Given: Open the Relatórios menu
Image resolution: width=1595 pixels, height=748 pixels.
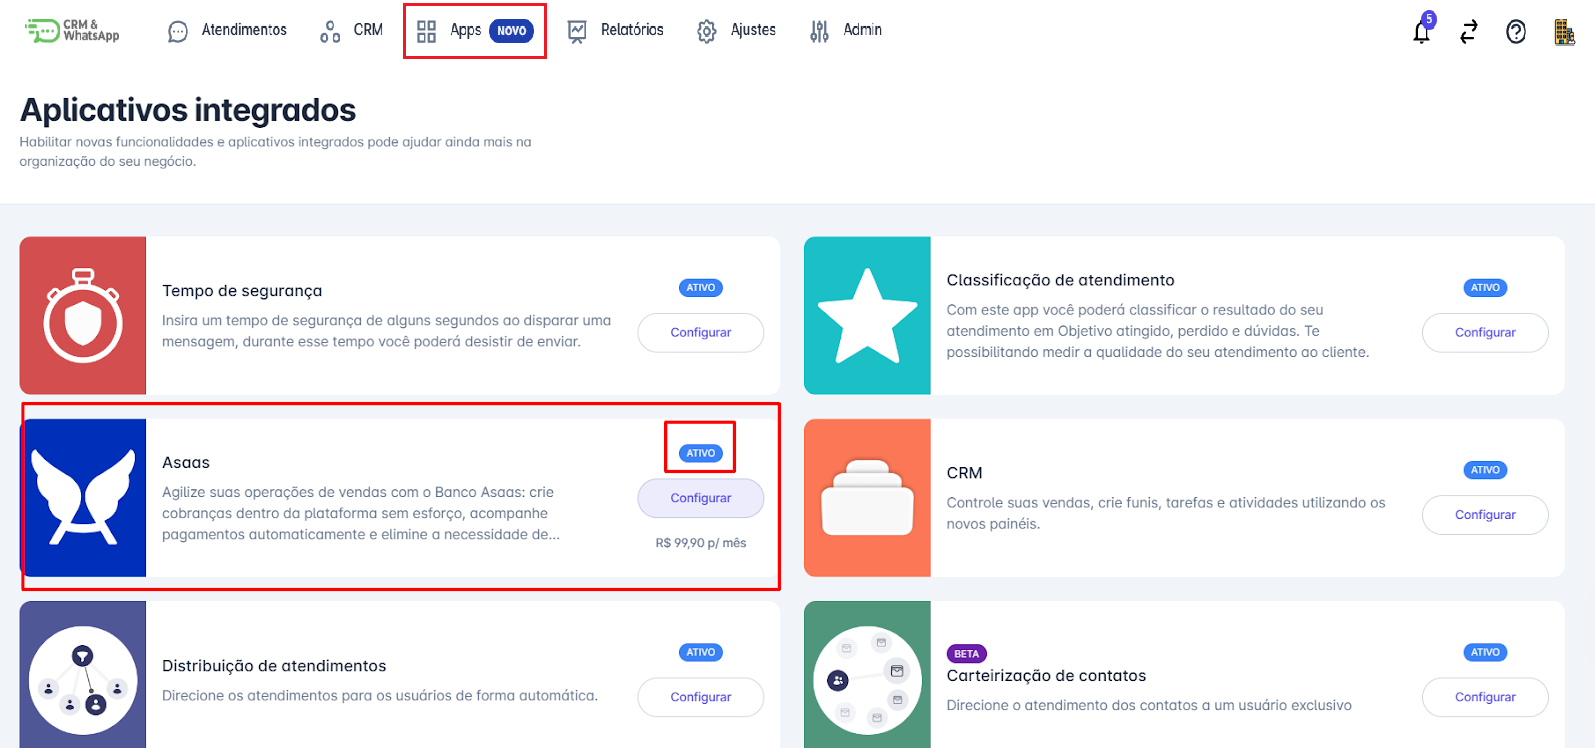Looking at the screenshot, I should tap(616, 31).
